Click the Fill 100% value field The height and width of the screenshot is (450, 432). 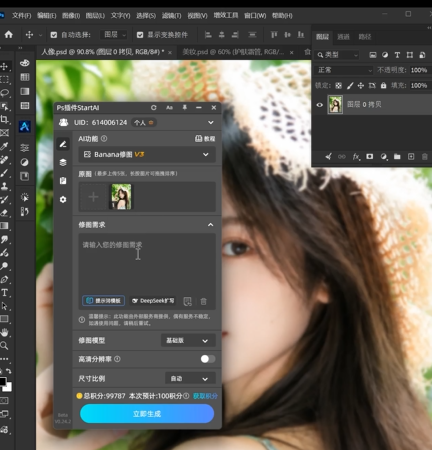point(419,86)
